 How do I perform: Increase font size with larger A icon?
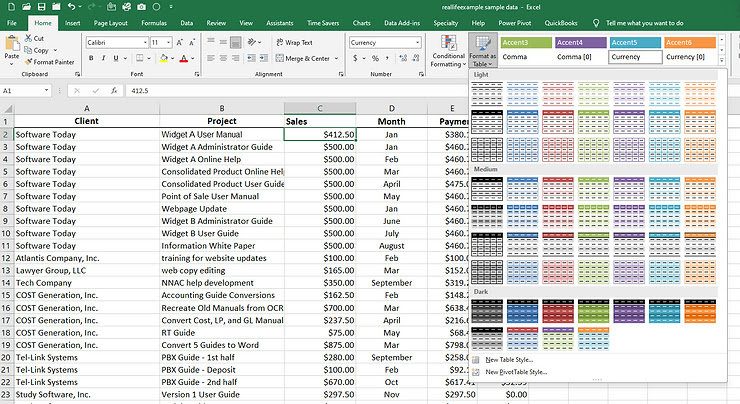[x=179, y=42]
